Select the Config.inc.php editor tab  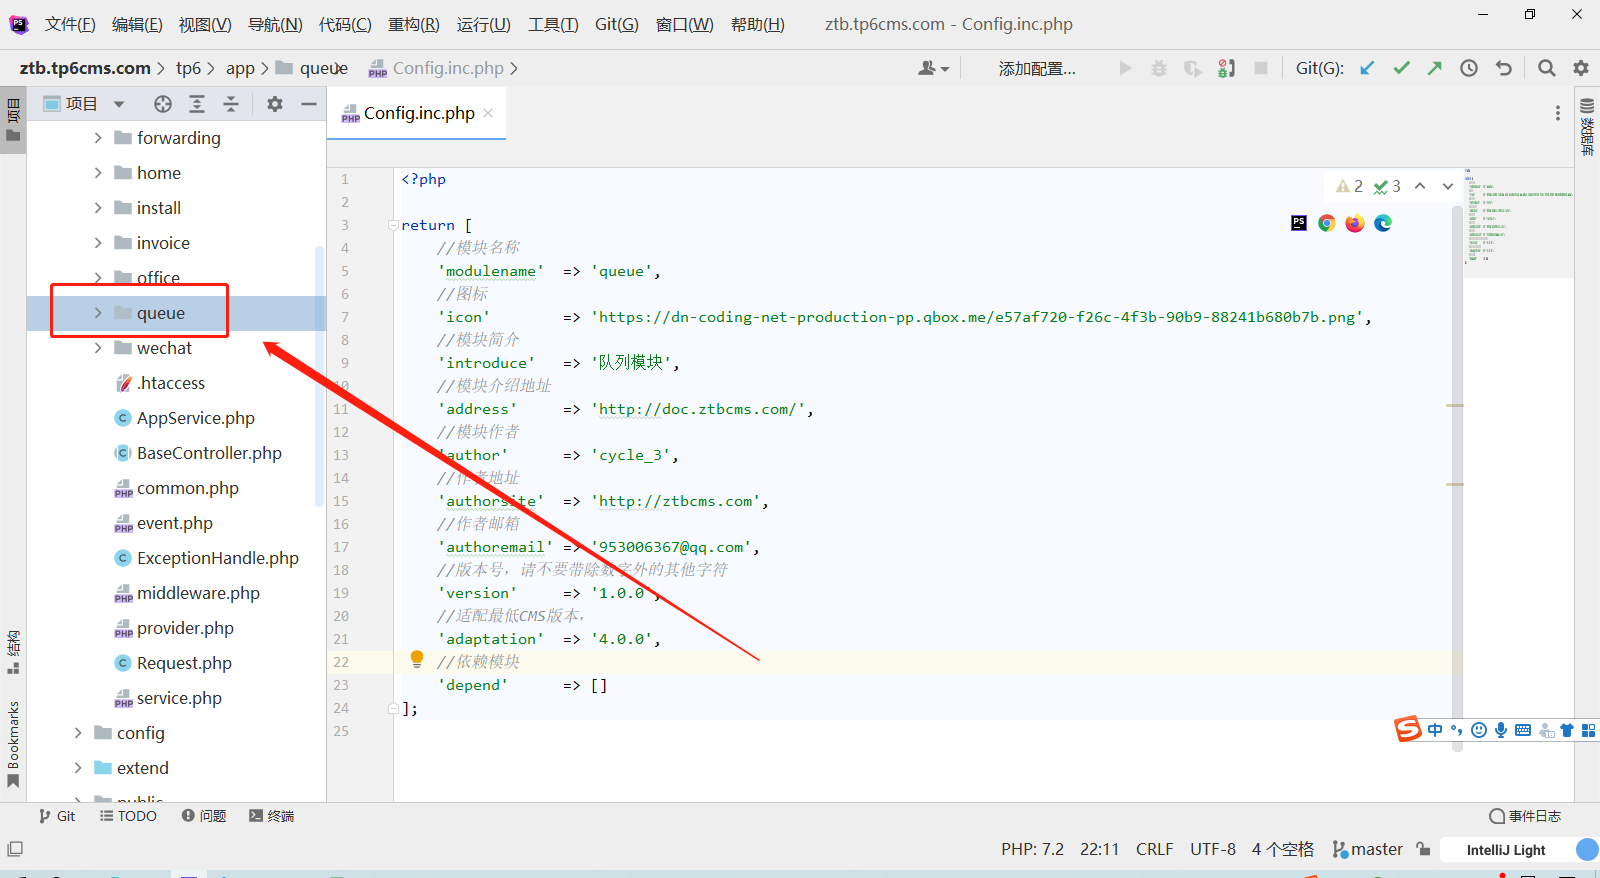pos(418,113)
